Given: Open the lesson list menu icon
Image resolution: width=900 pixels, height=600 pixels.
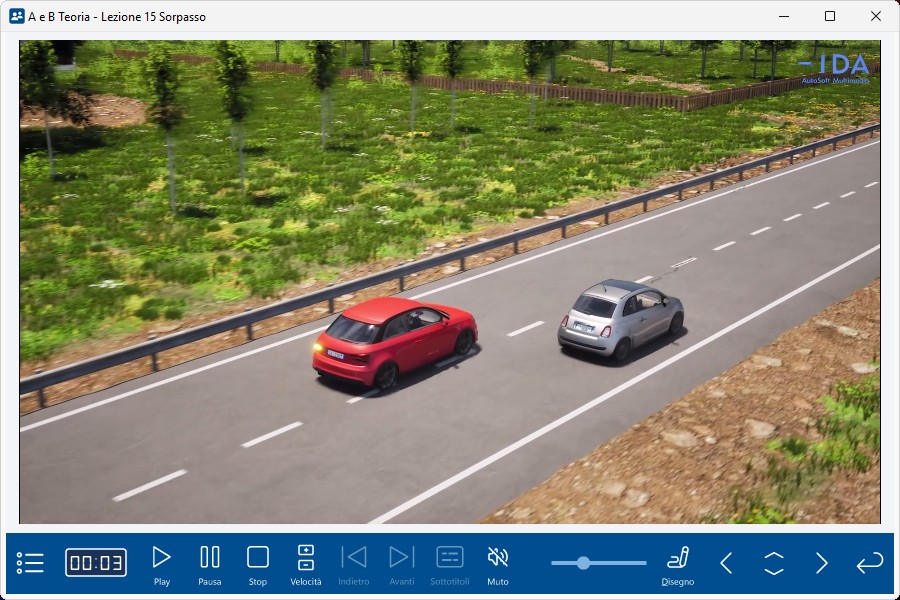Looking at the screenshot, I should tap(30, 563).
